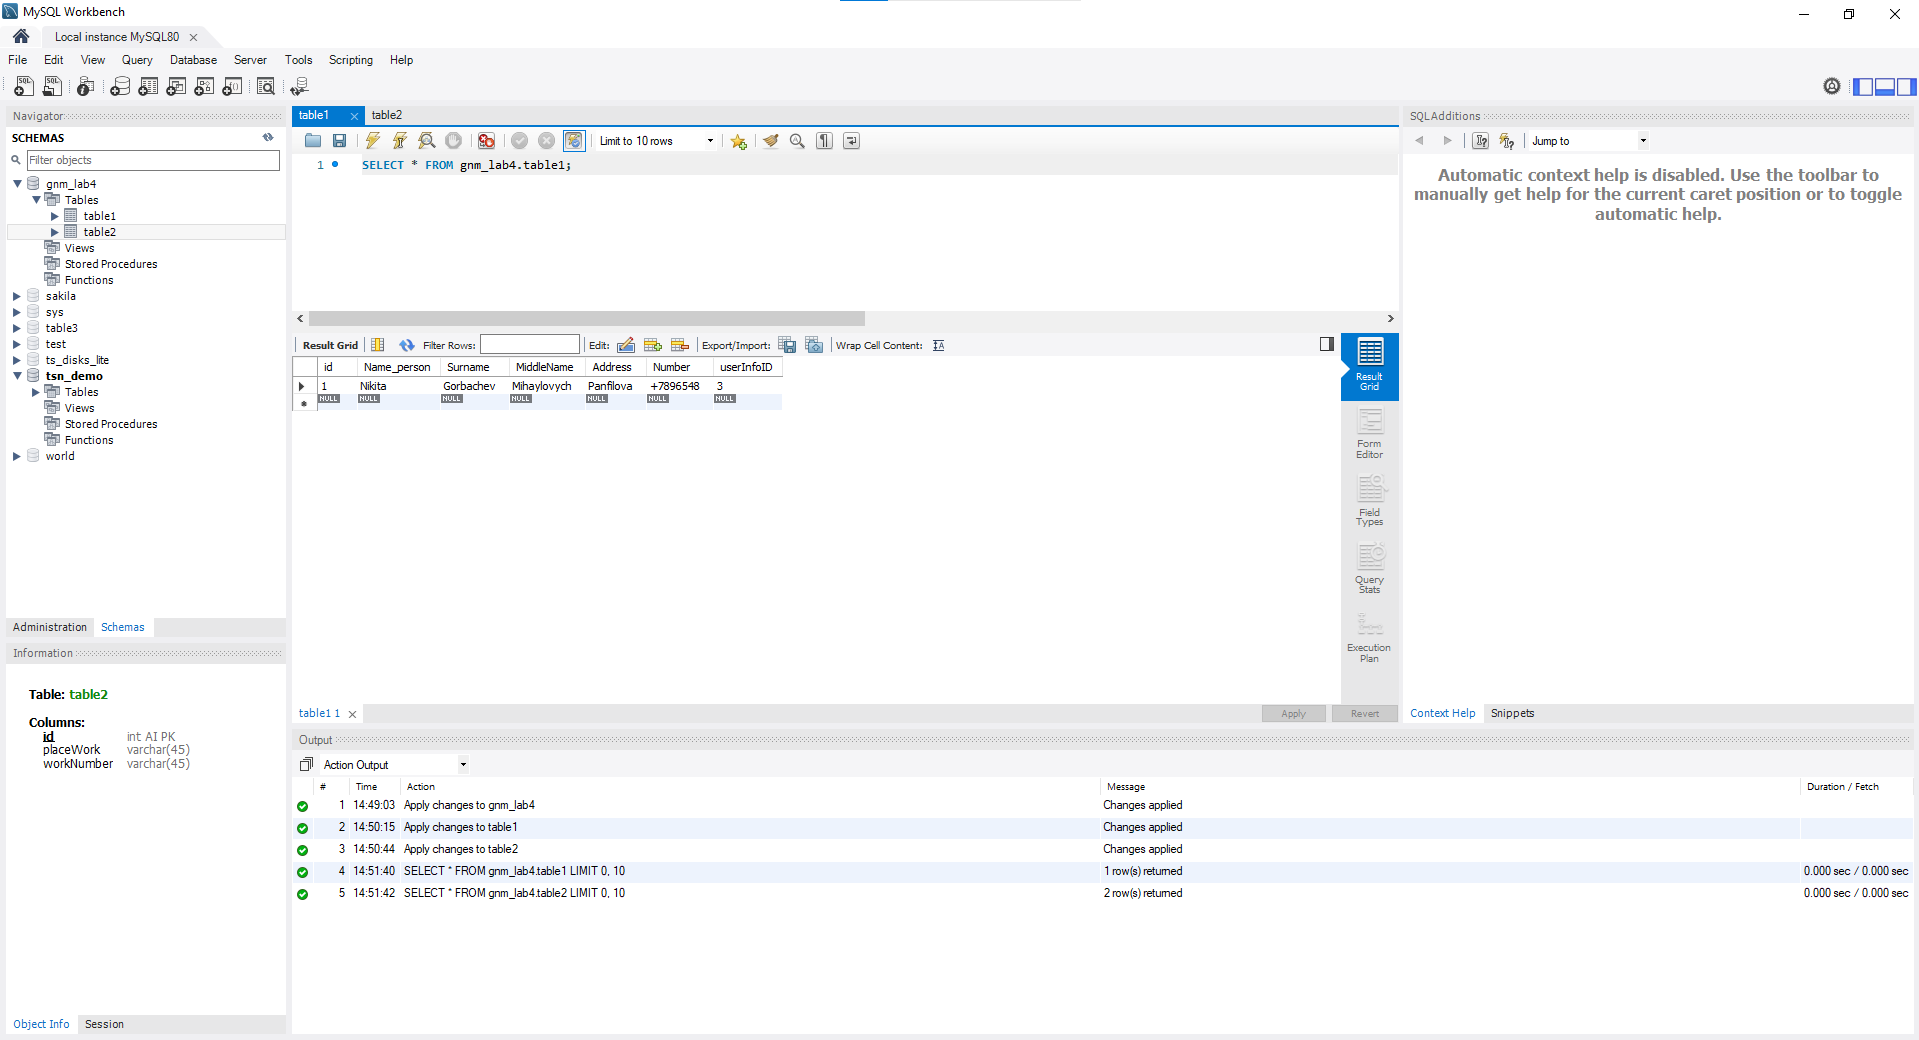Toggle auto-commit mode button

574,141
